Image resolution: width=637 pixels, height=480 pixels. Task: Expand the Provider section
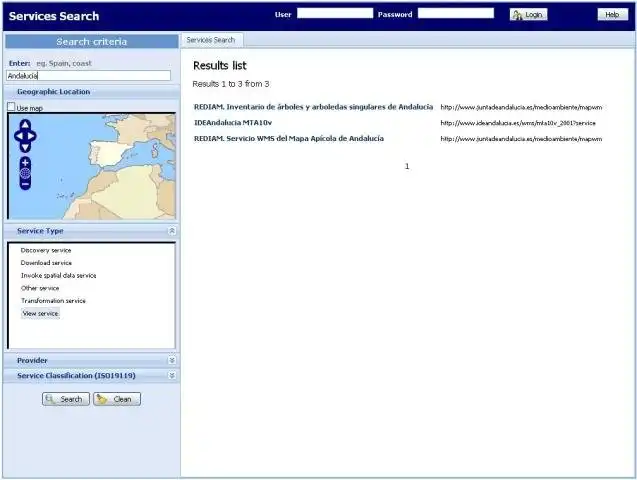tap(172, 360)
